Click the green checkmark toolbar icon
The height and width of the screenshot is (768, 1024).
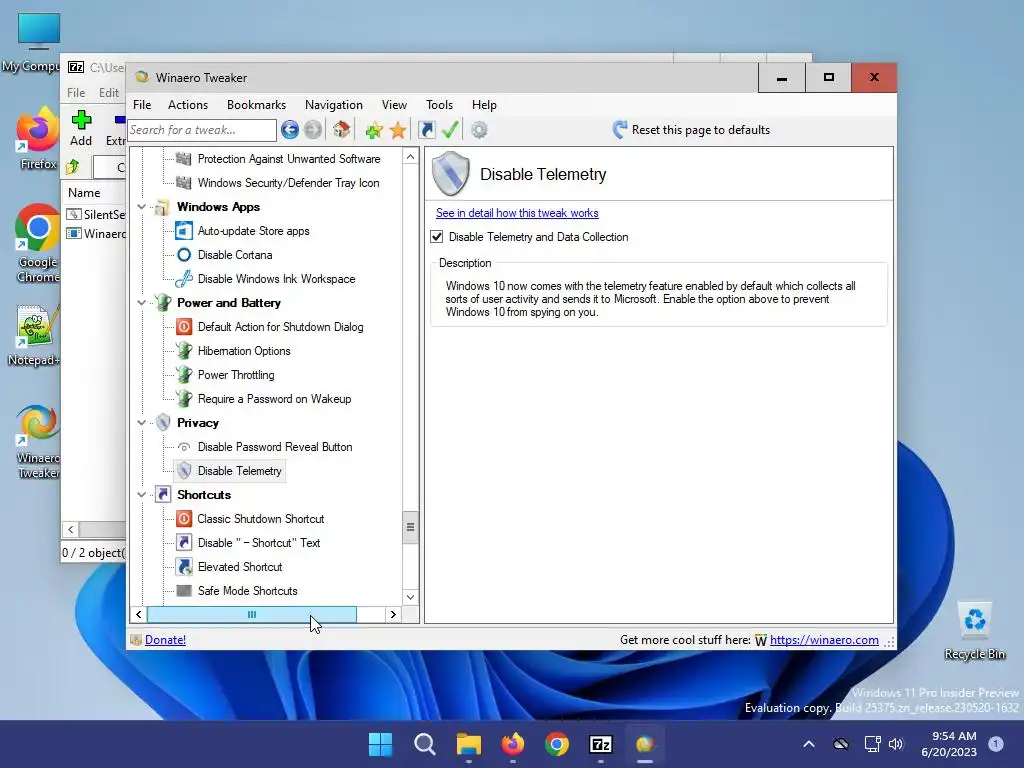pos(450,130)
